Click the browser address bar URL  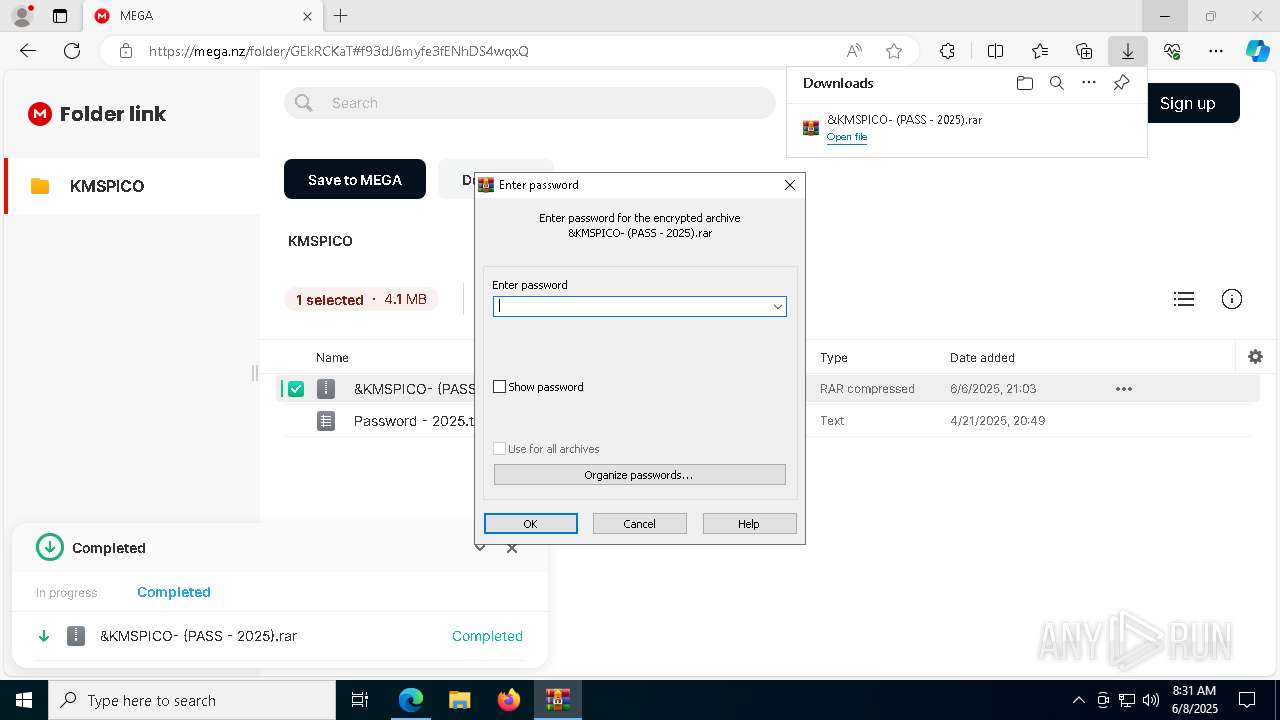(x=339, y=51)
